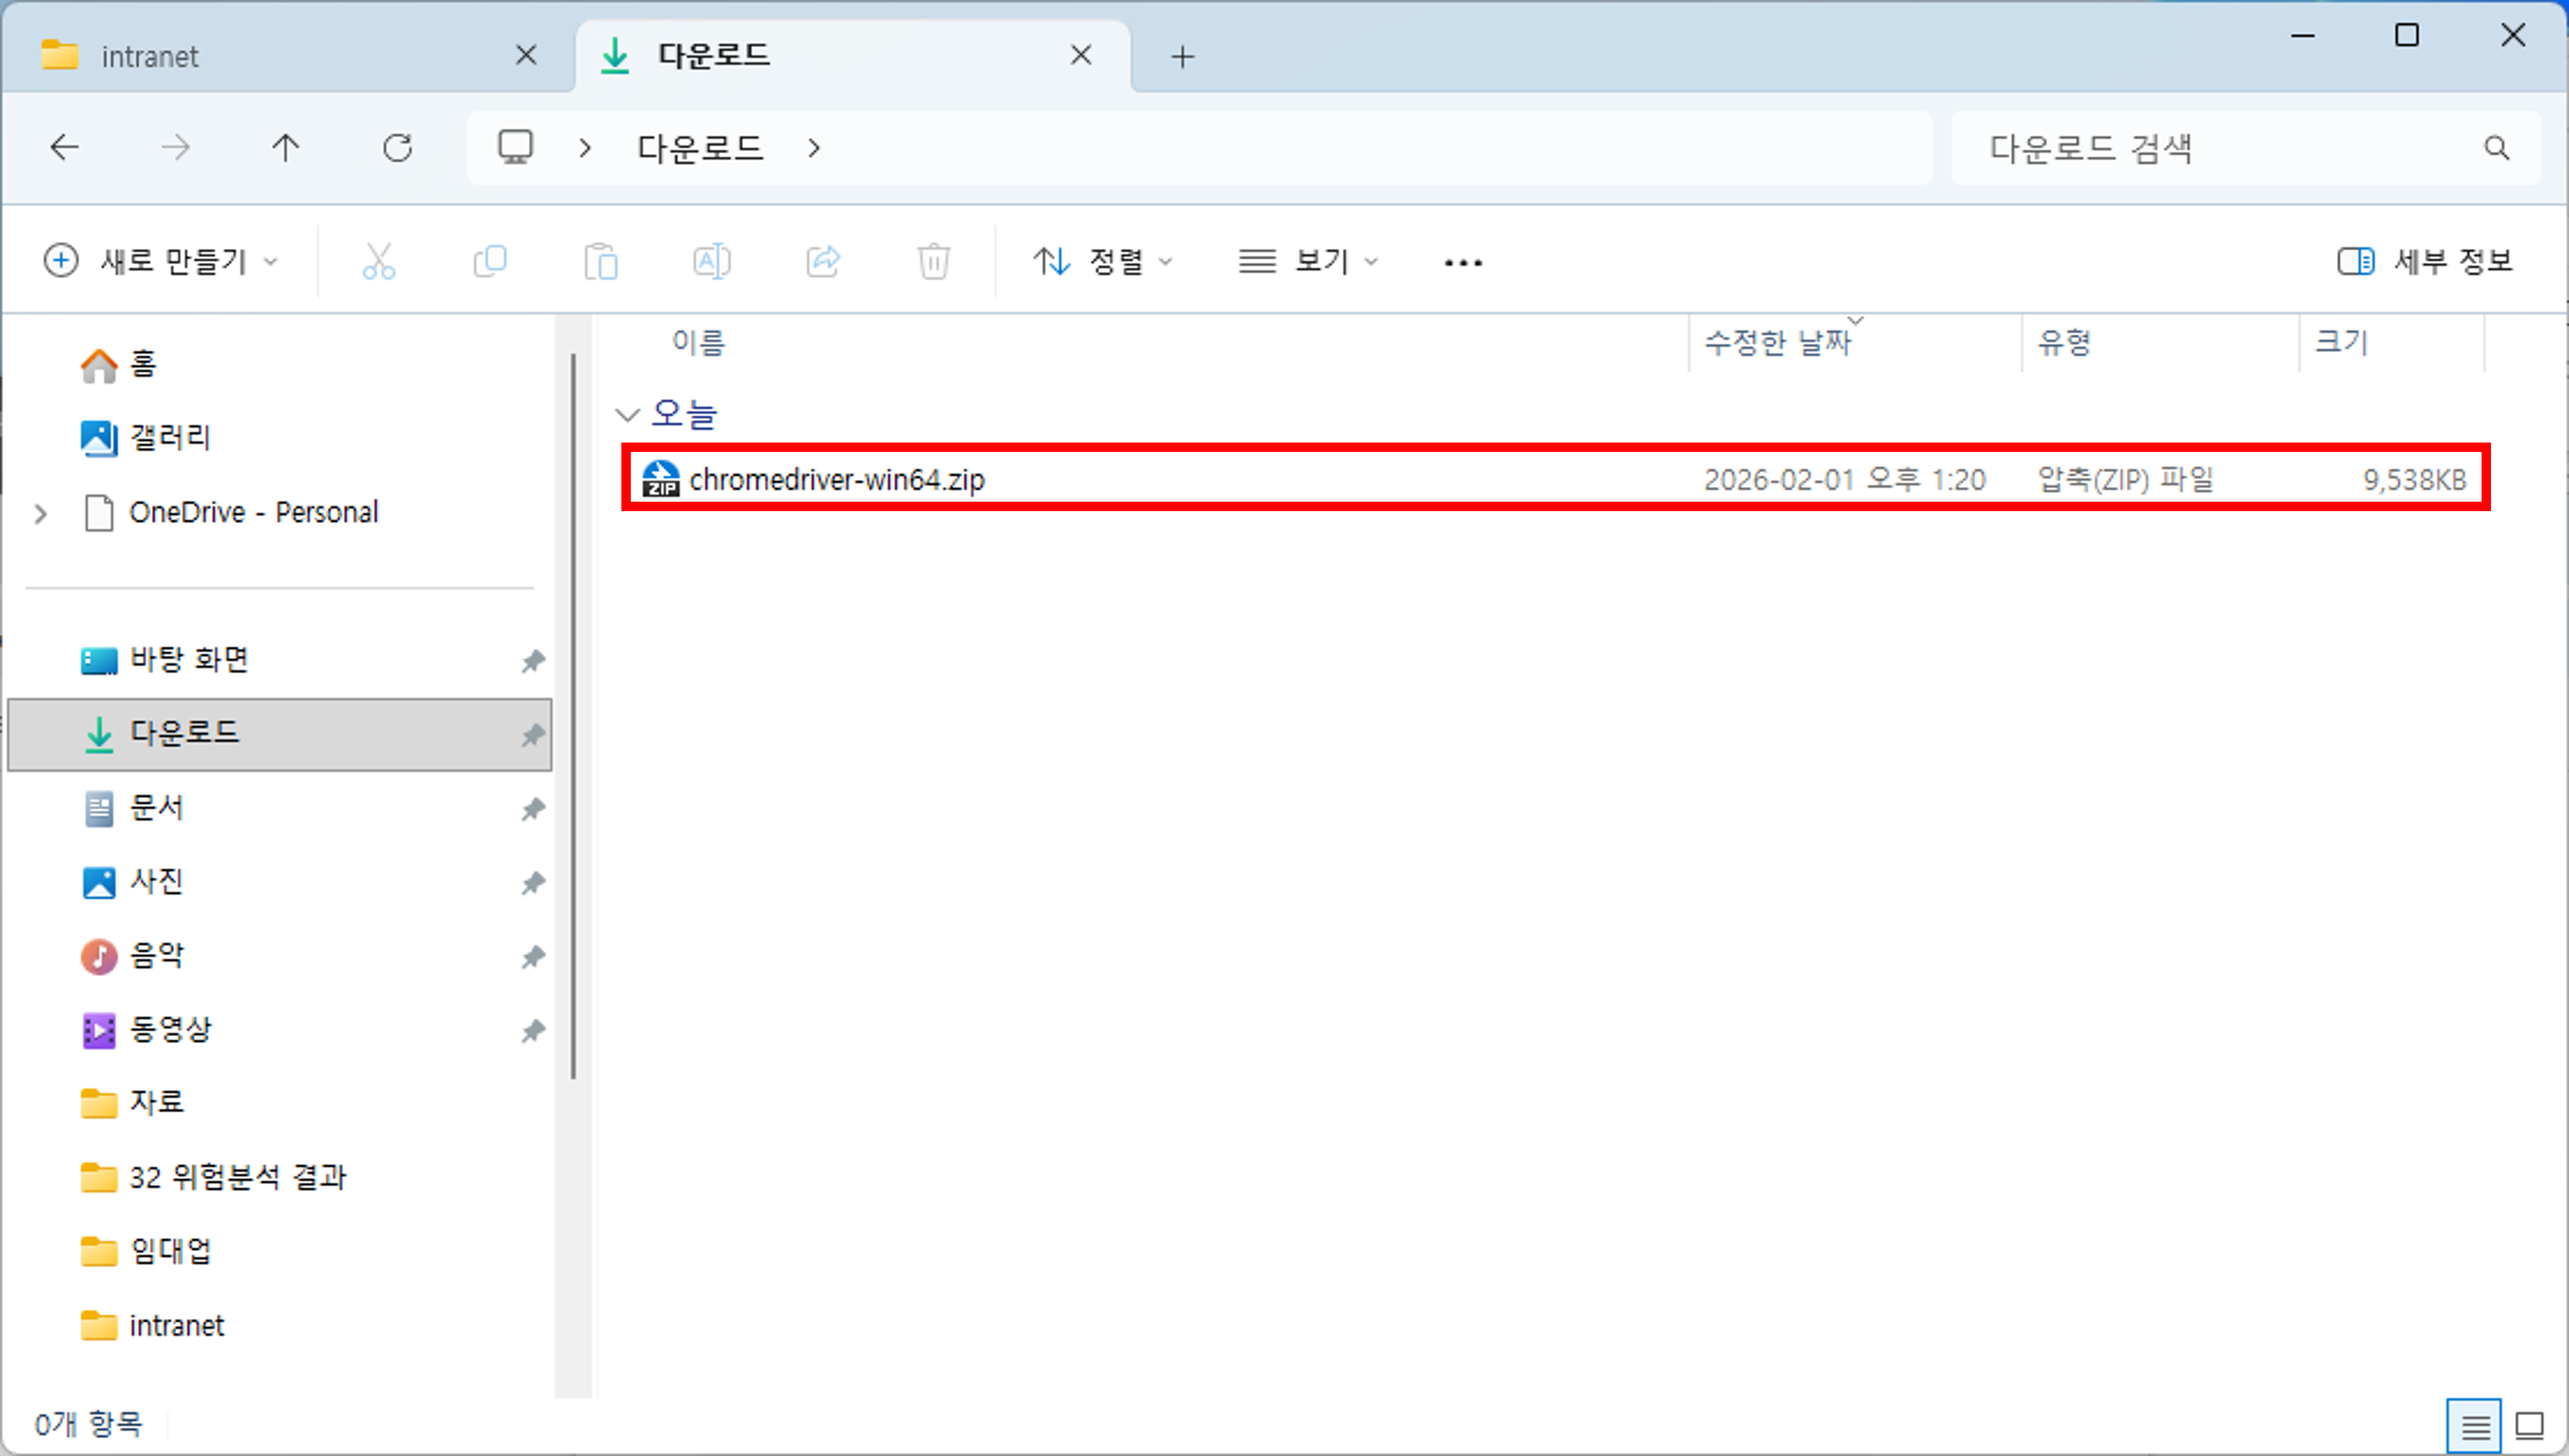
Task: Navigate up one folder level
Action: pos(286,147)
